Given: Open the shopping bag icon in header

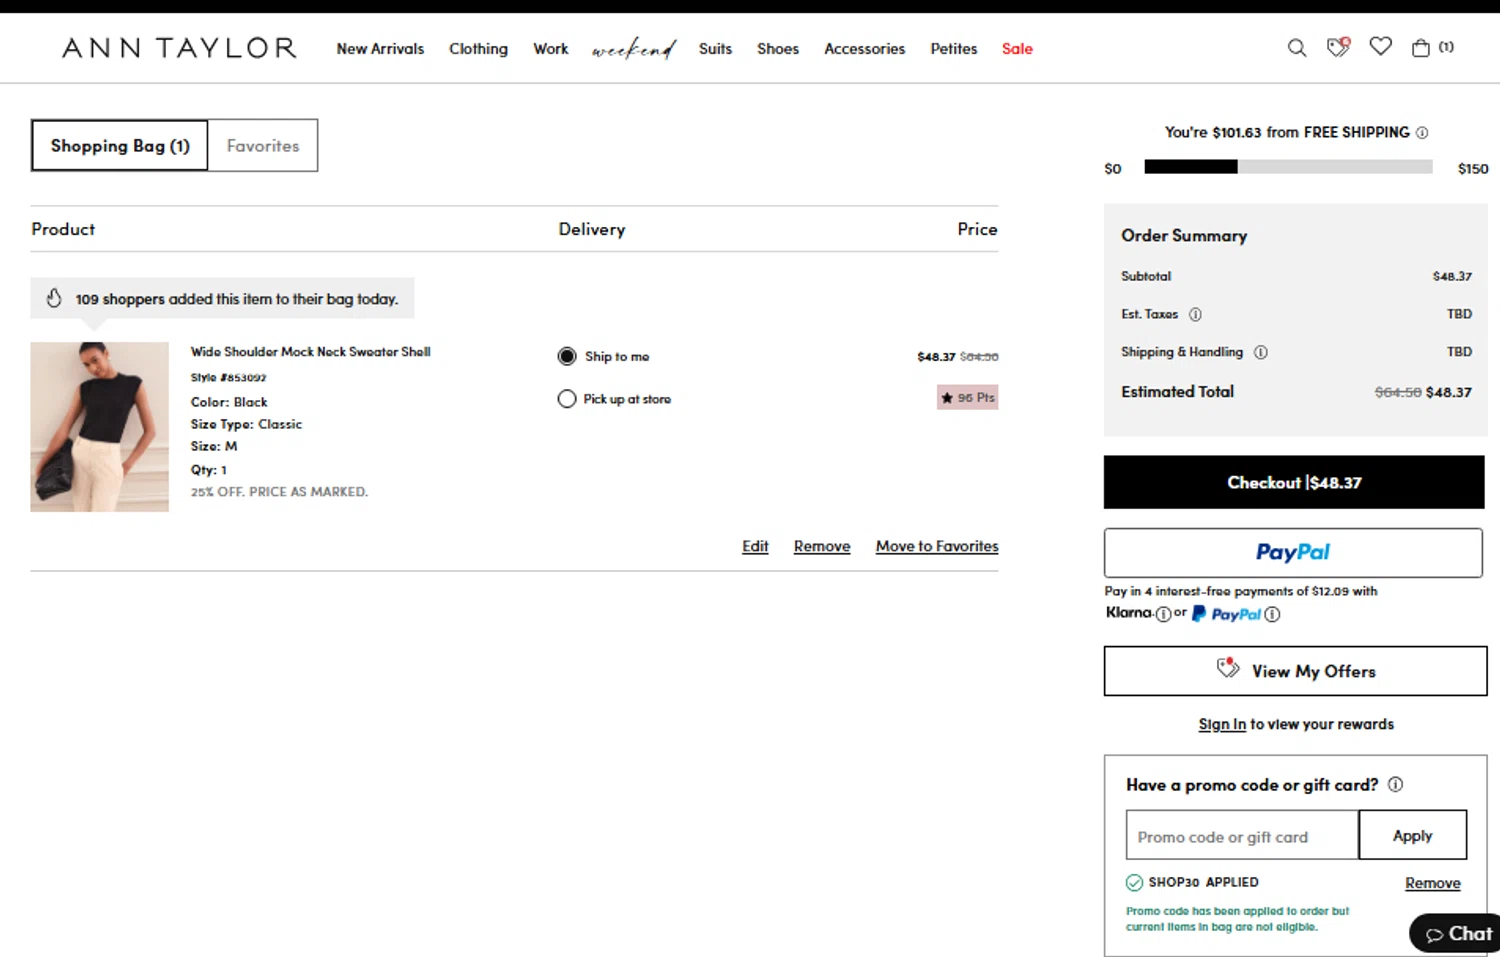Looking at the screenshot, I should [x=1421, y=48].
